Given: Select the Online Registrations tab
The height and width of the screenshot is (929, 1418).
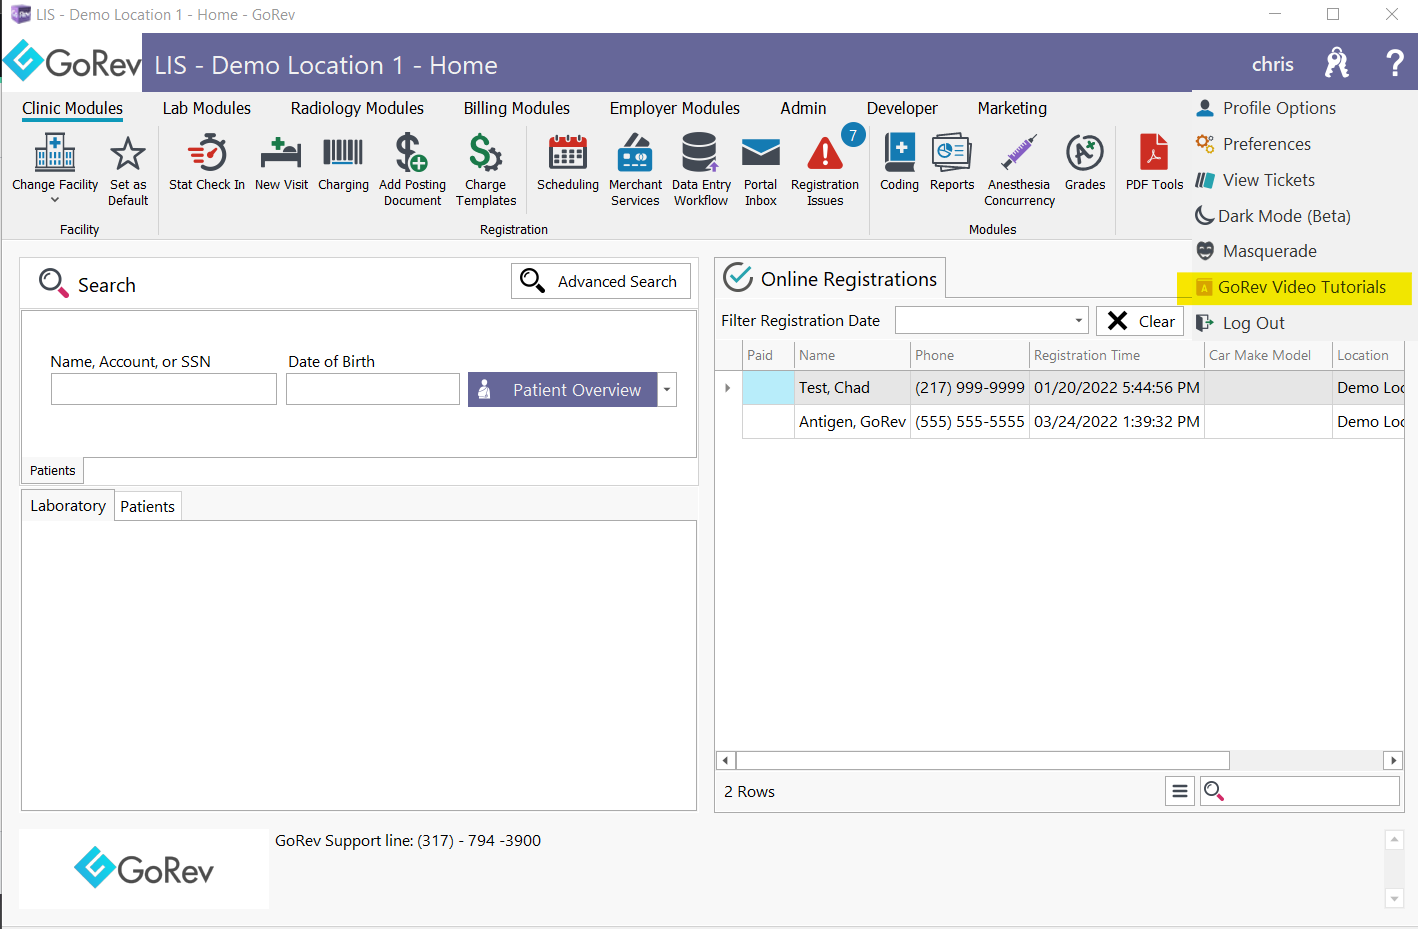Looking at the screenshot, I should pyautogui.click(x=830, y=278).
